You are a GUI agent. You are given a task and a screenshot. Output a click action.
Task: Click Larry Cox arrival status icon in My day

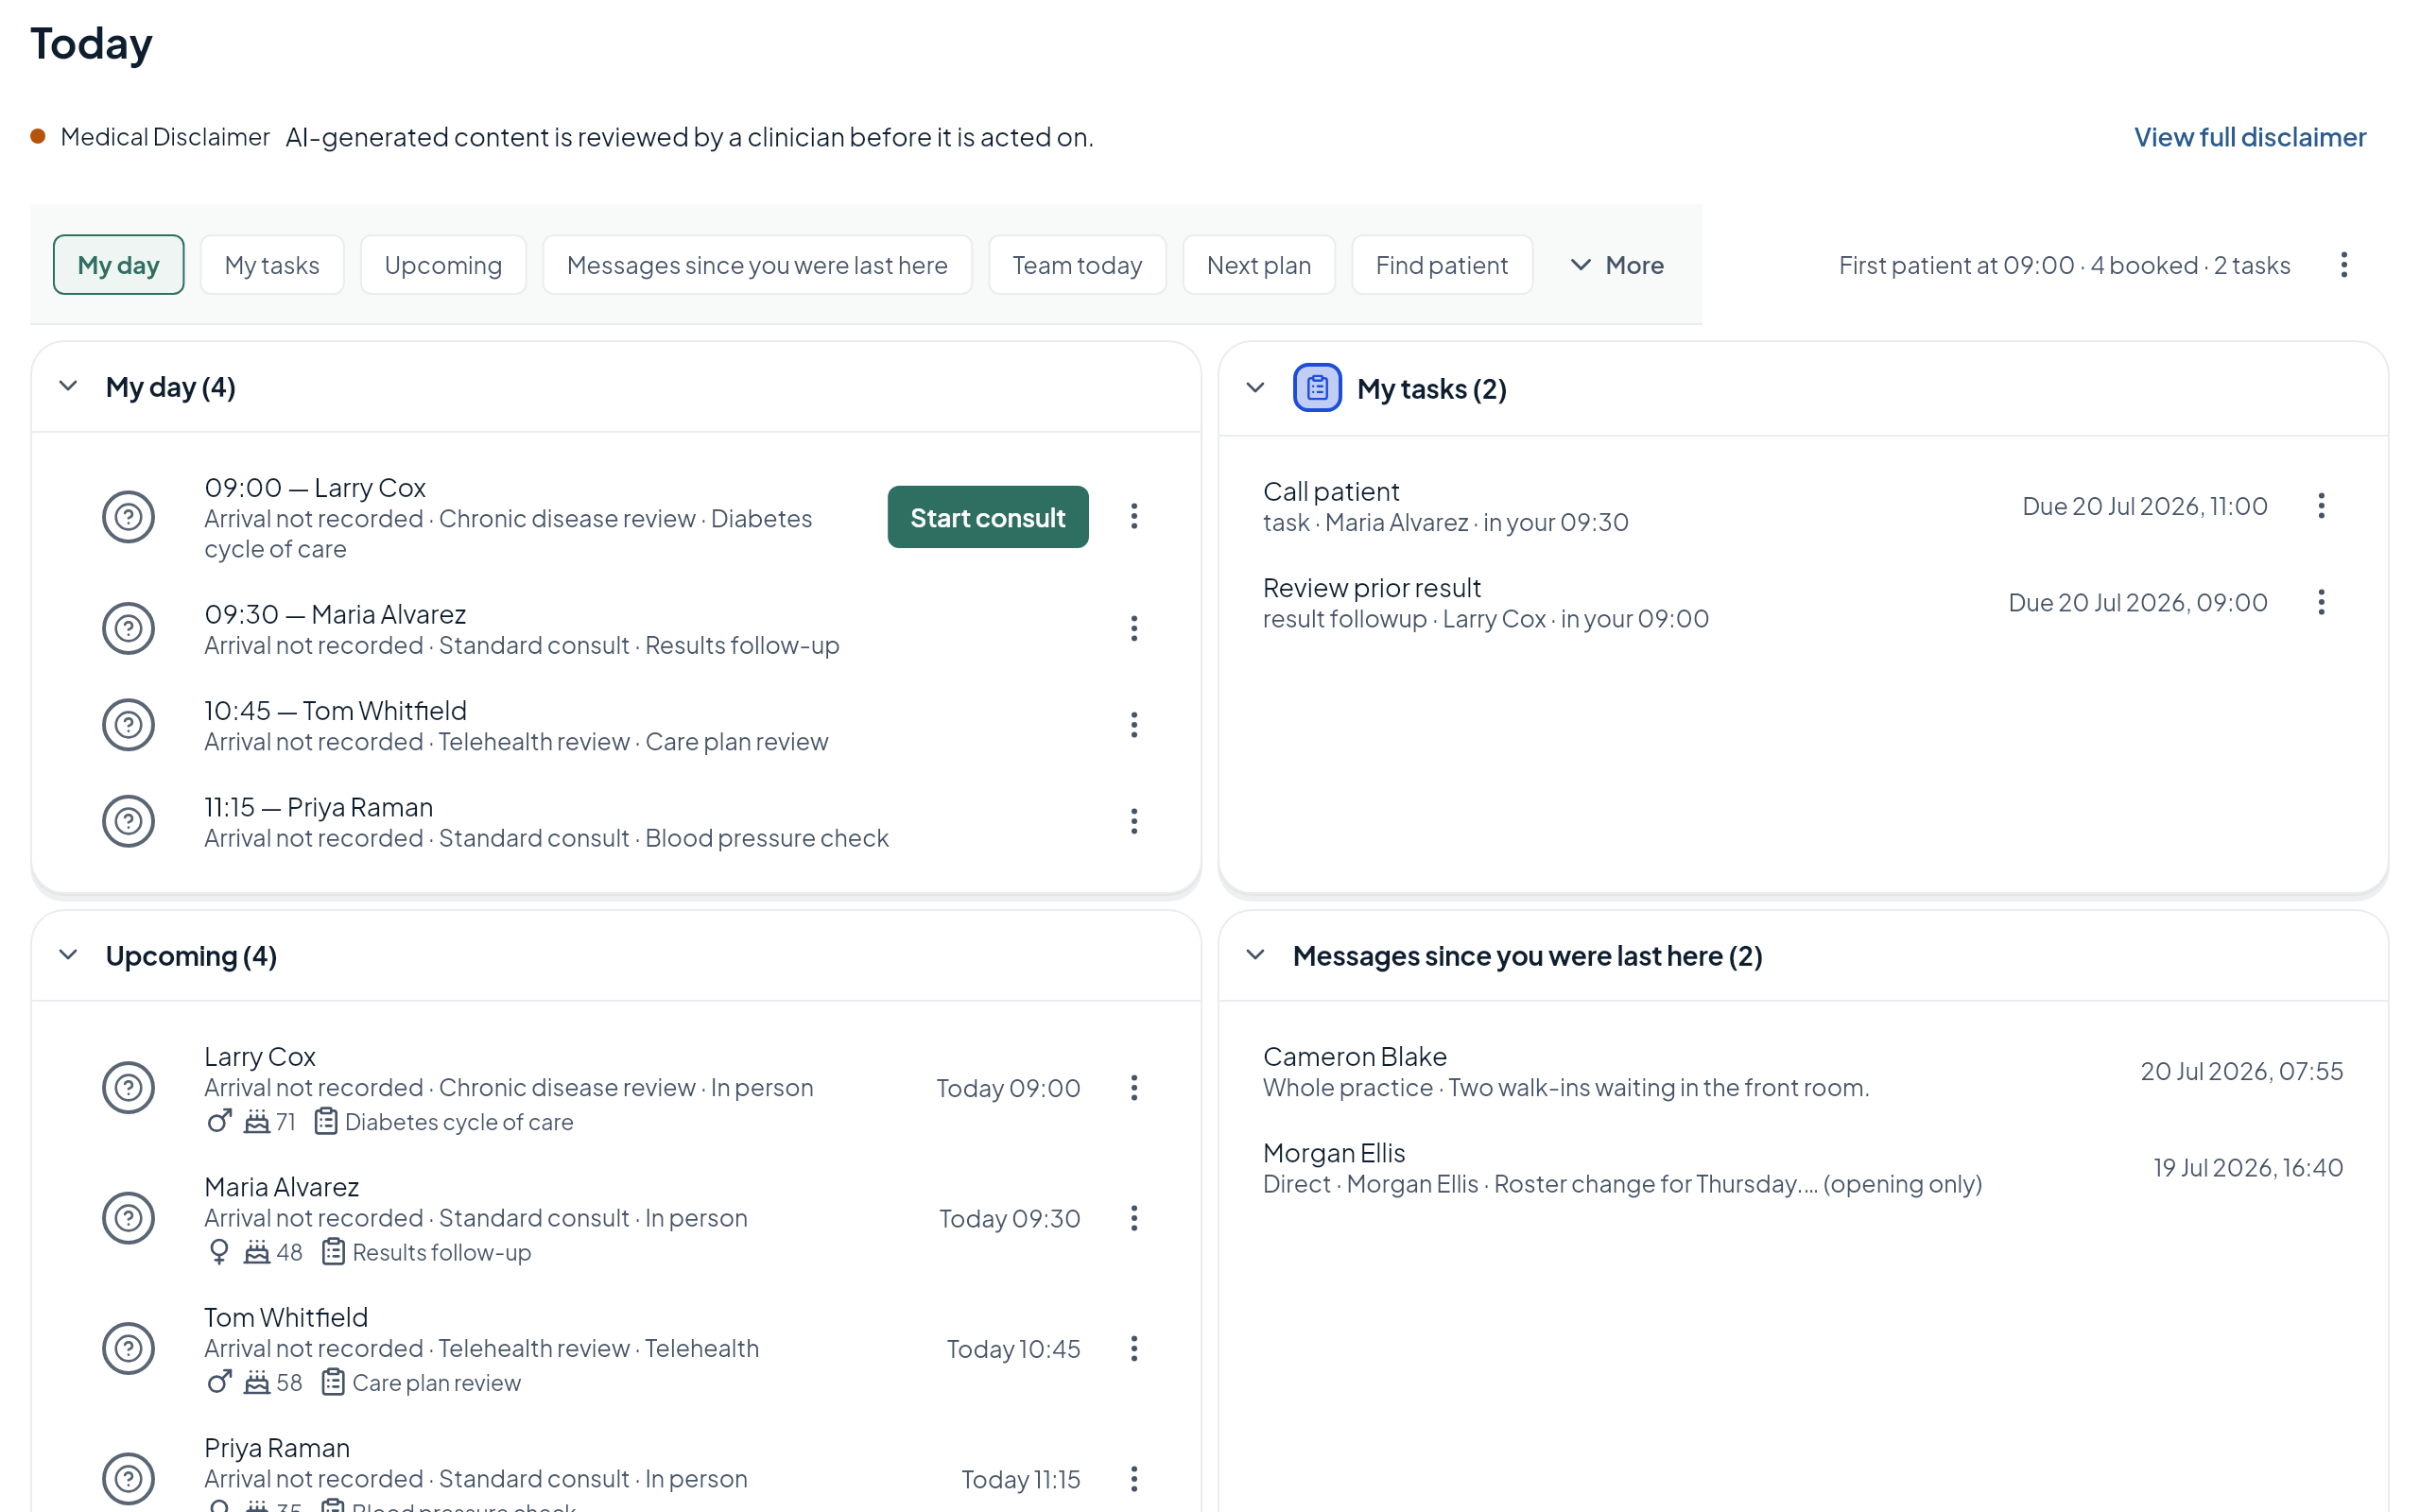[128, 517]
